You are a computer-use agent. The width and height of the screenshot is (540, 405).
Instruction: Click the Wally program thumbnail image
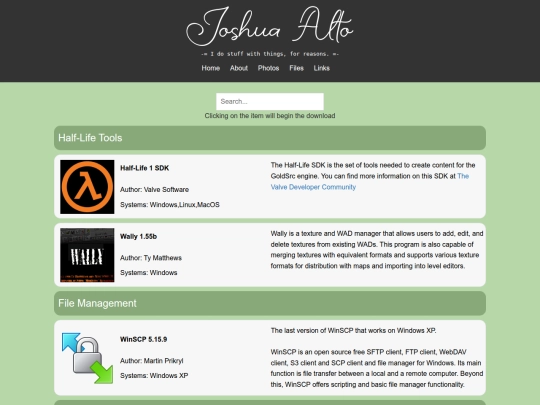(x=87, y=255)
